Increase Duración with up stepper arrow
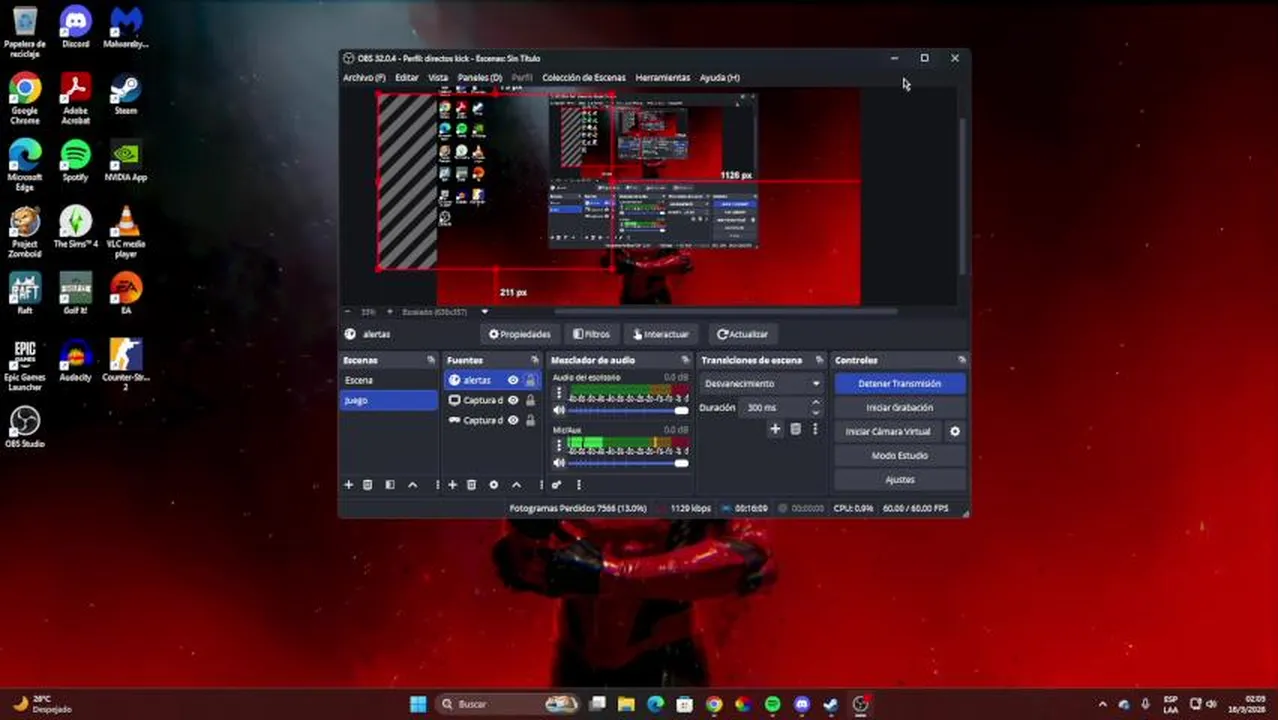The image size is (1278, 720). point(816,402)
